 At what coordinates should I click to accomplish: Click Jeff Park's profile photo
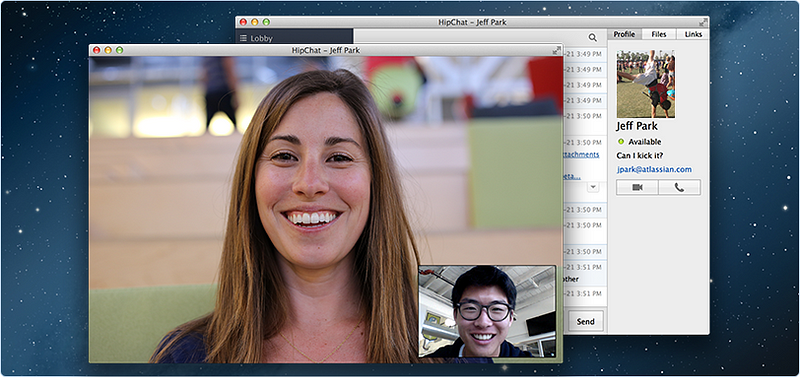point(645,84)
